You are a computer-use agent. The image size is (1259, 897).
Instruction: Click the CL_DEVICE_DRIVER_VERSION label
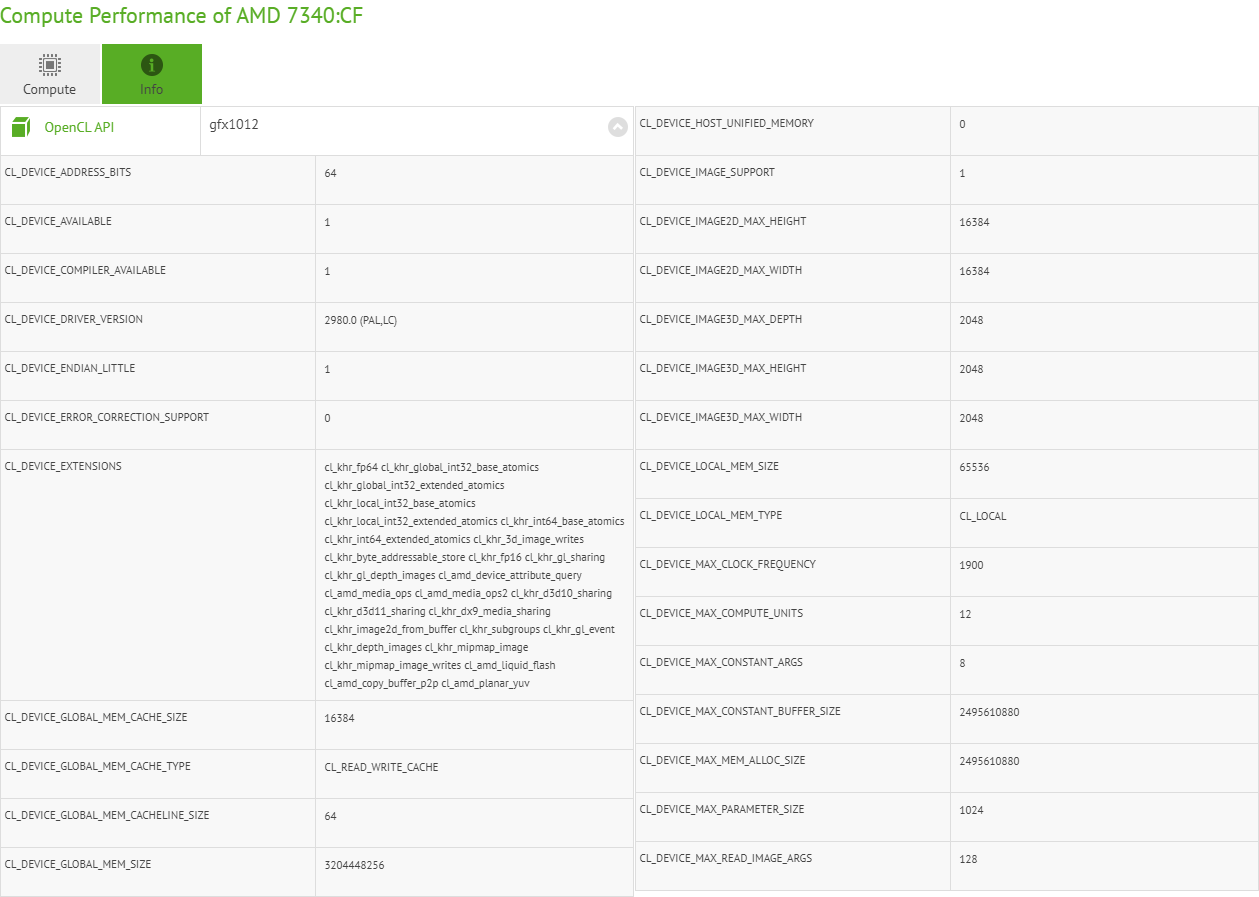click(74, 319)
